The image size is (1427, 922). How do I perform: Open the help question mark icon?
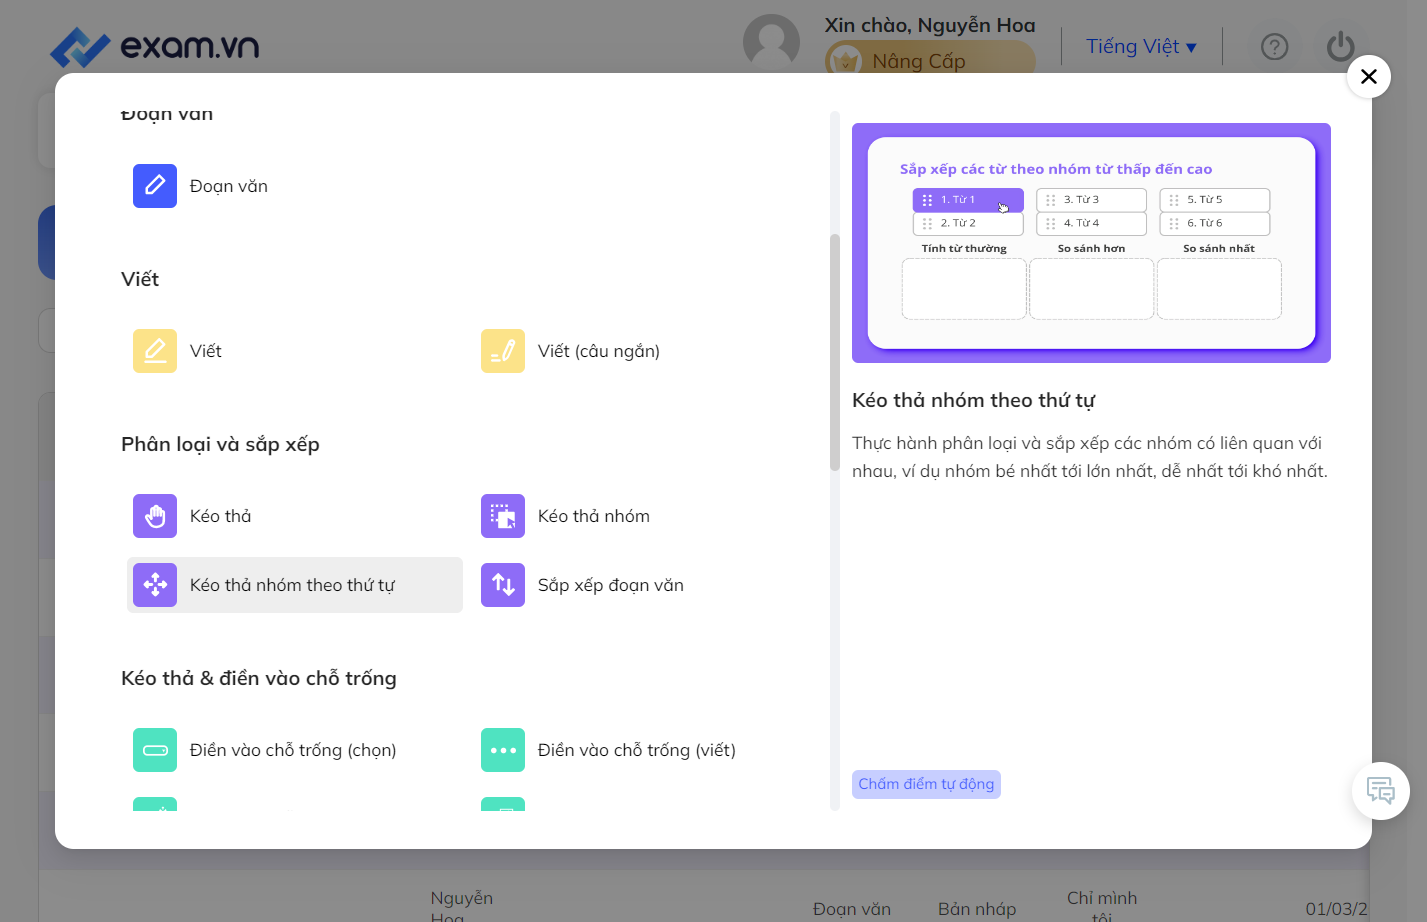tap(1275, 47)
